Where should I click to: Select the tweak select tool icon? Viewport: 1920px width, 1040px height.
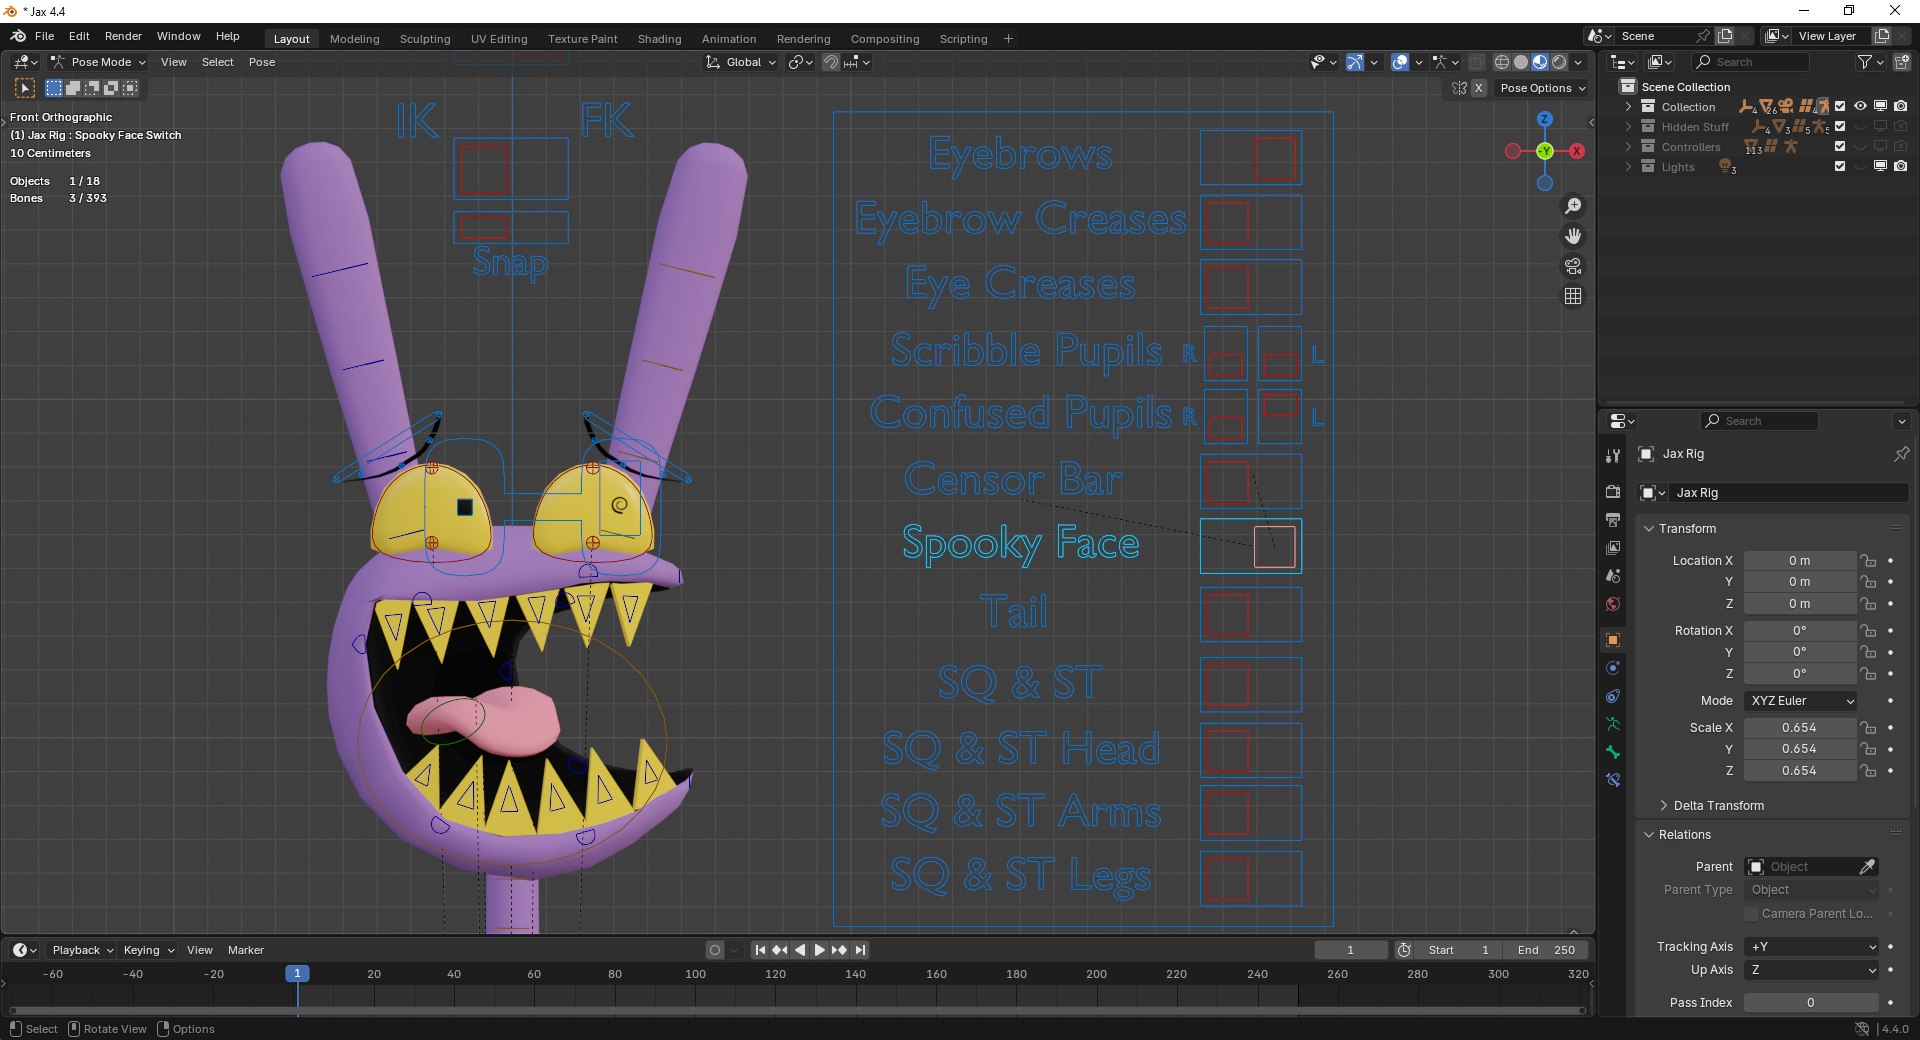pyautogui.click(x=25, y=88)
